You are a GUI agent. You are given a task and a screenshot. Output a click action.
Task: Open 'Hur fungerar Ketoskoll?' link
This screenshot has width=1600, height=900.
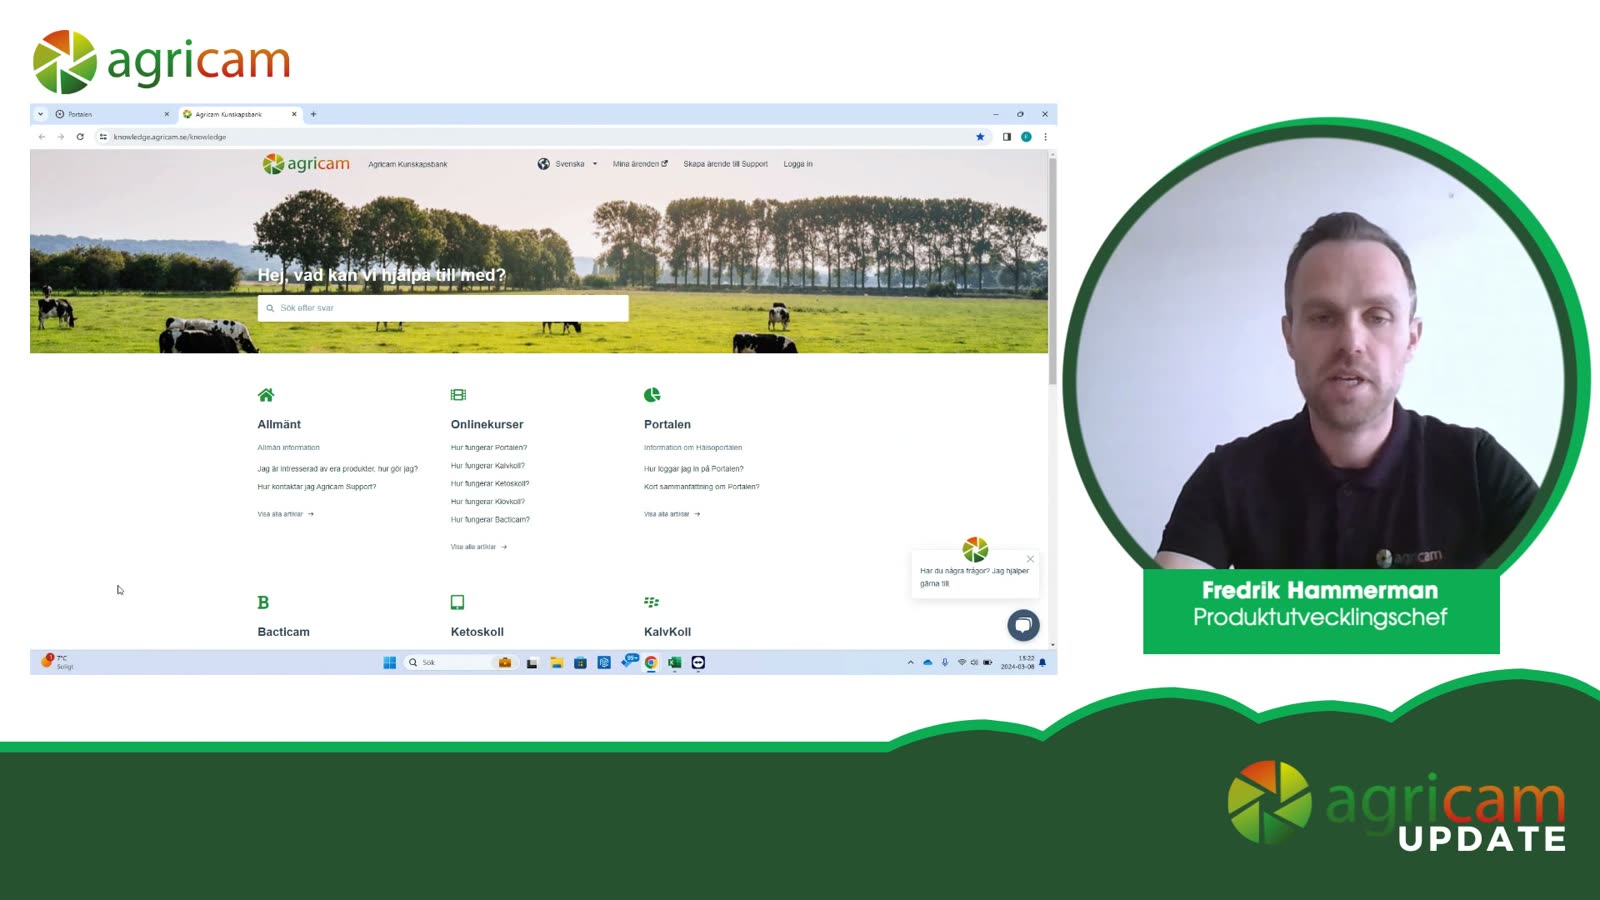tap(490, 484)
